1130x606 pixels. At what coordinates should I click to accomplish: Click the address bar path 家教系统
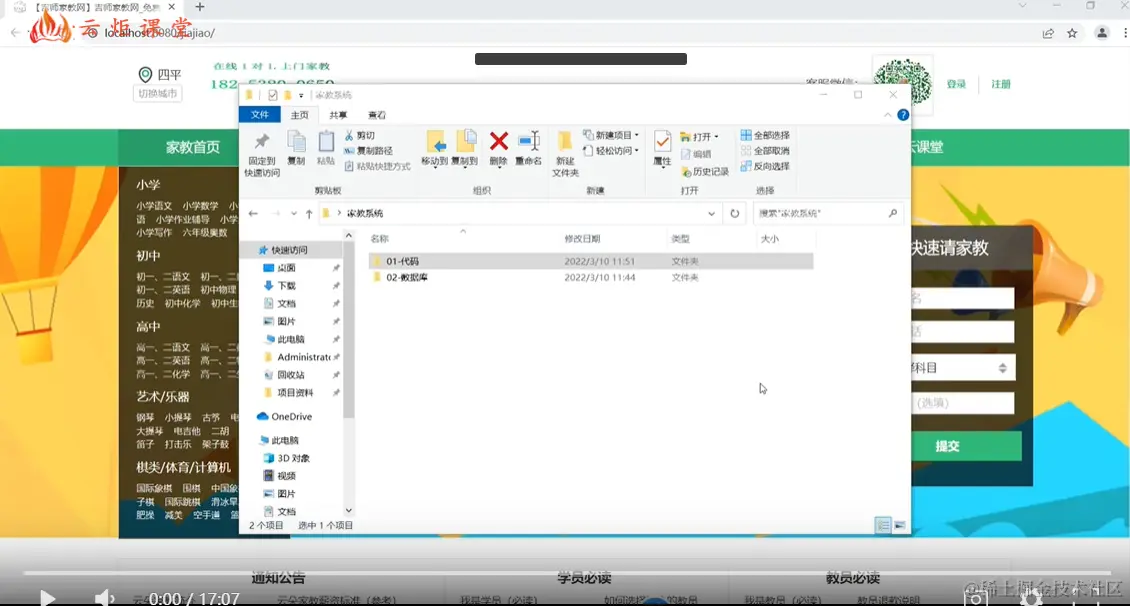click(365, 213)
